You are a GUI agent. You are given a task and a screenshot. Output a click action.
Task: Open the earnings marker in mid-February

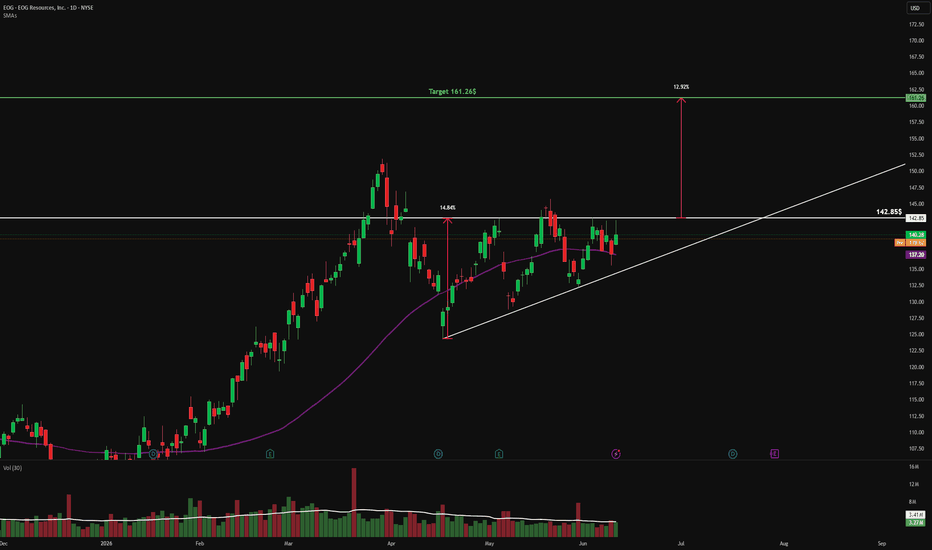tap(270, 454)
